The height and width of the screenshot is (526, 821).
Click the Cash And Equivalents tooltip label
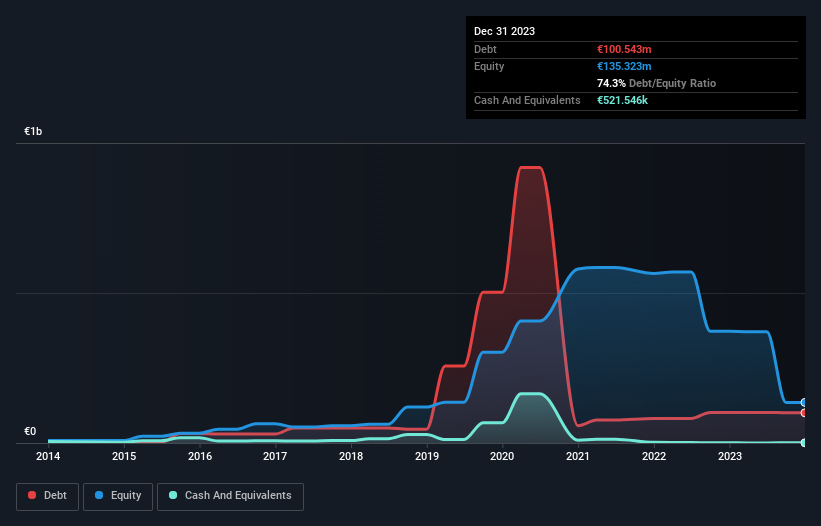pyautogui.click(x=527, y=100)
